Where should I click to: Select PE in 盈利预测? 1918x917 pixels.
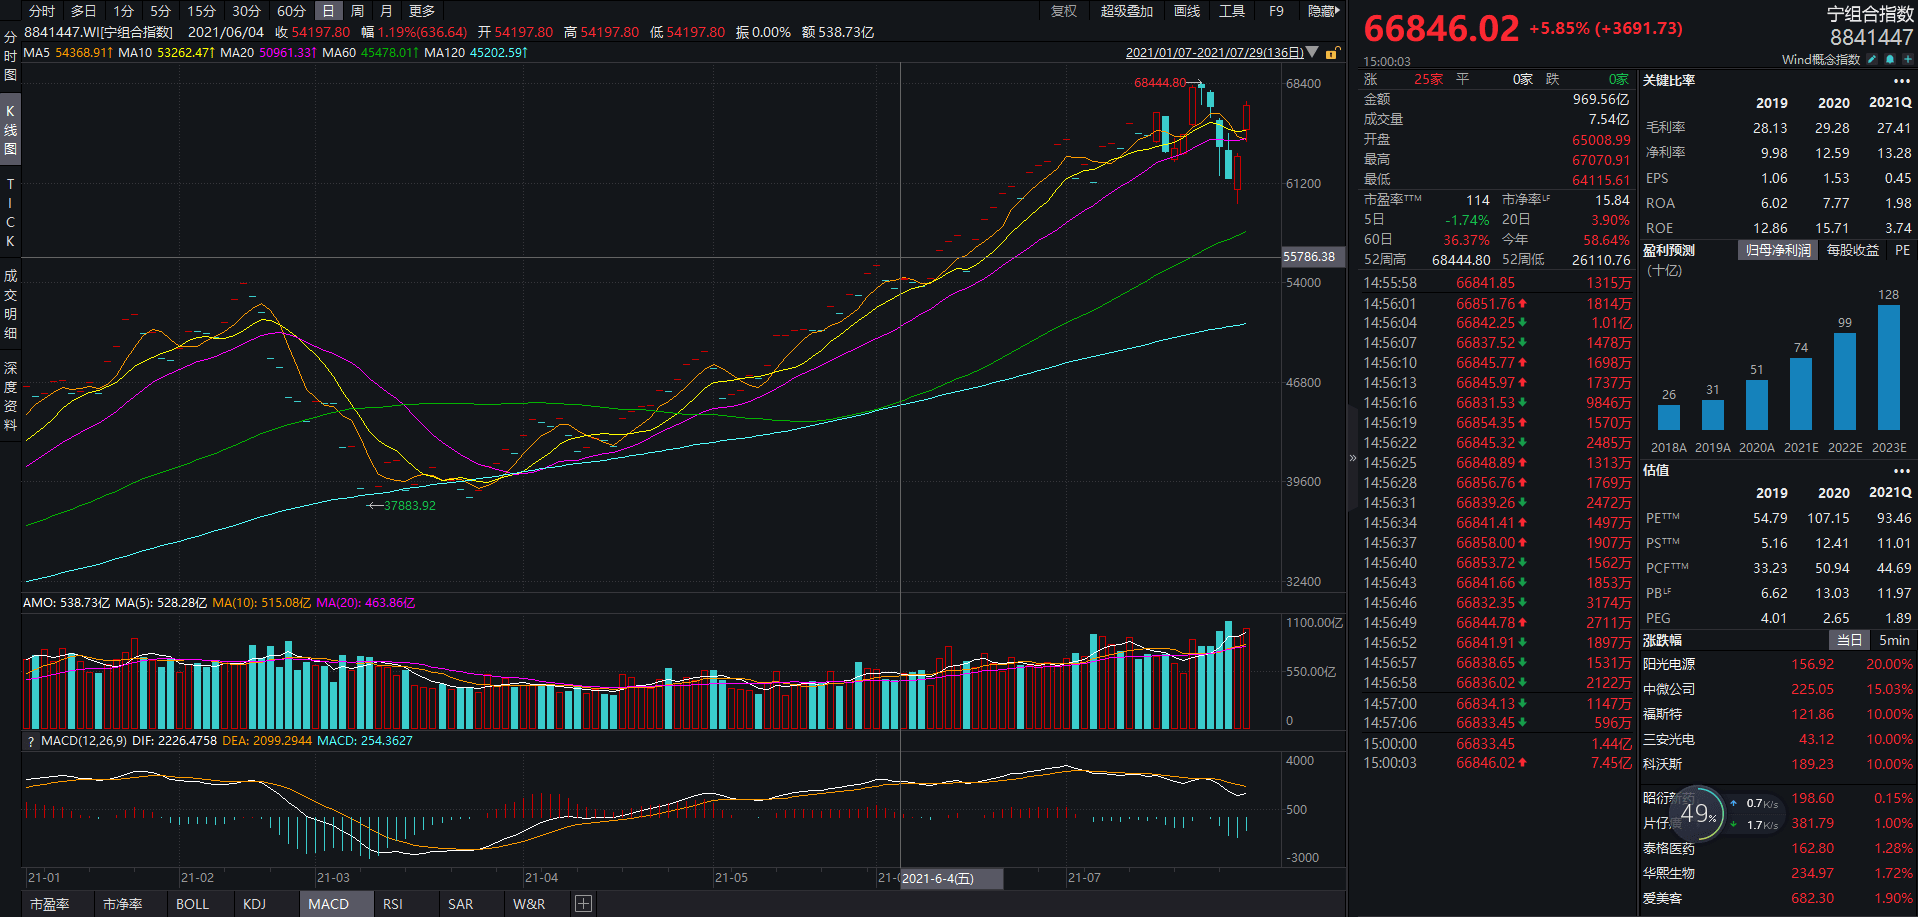[1901, 251]
